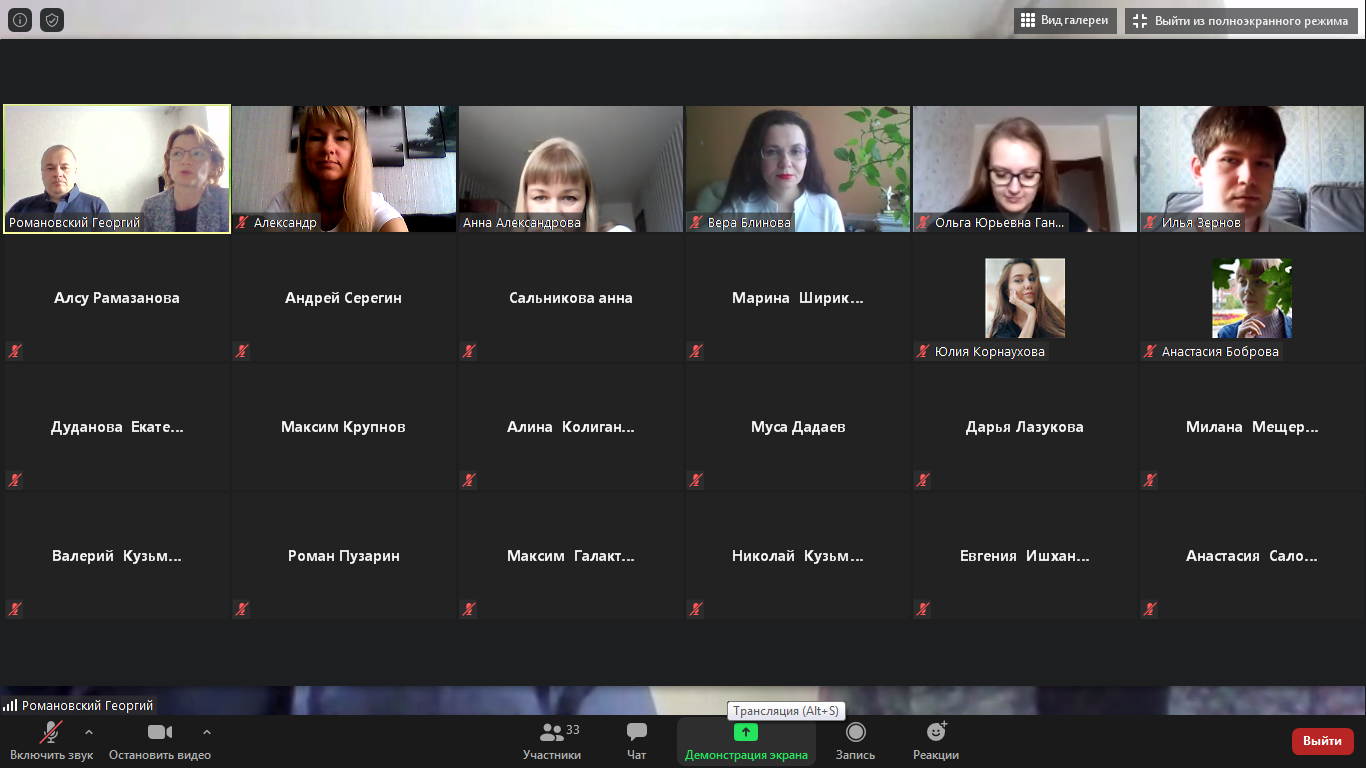Click muted mic icon on Муса Дадаев tile
The height and width of the screenshot is (768, 1366).
point(696,480)
